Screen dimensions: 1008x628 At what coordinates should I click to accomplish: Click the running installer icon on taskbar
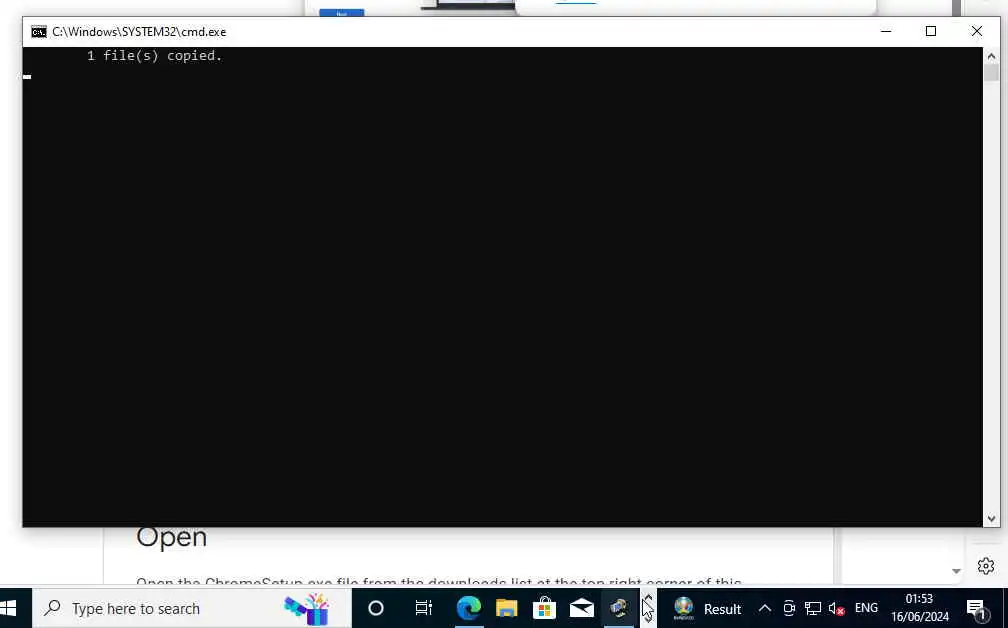620,608
